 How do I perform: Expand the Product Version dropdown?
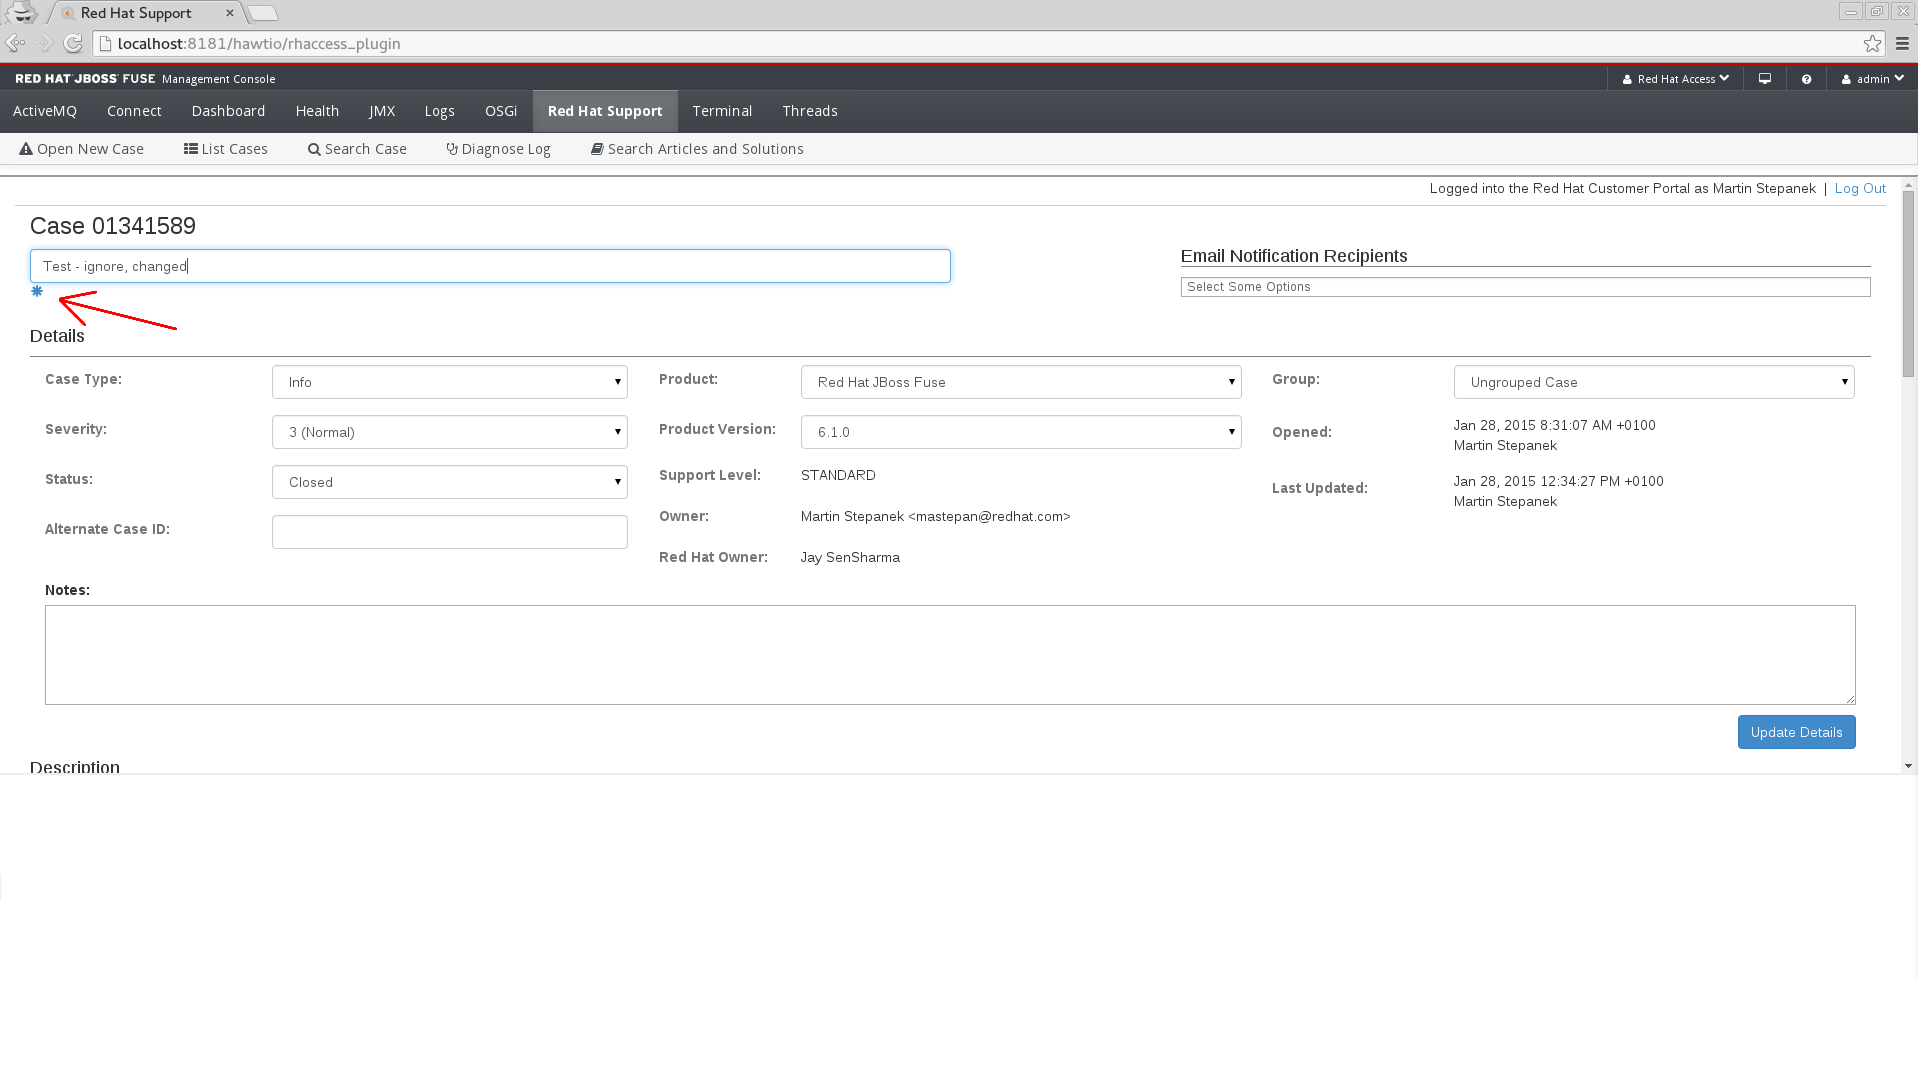pos(1021,432)
